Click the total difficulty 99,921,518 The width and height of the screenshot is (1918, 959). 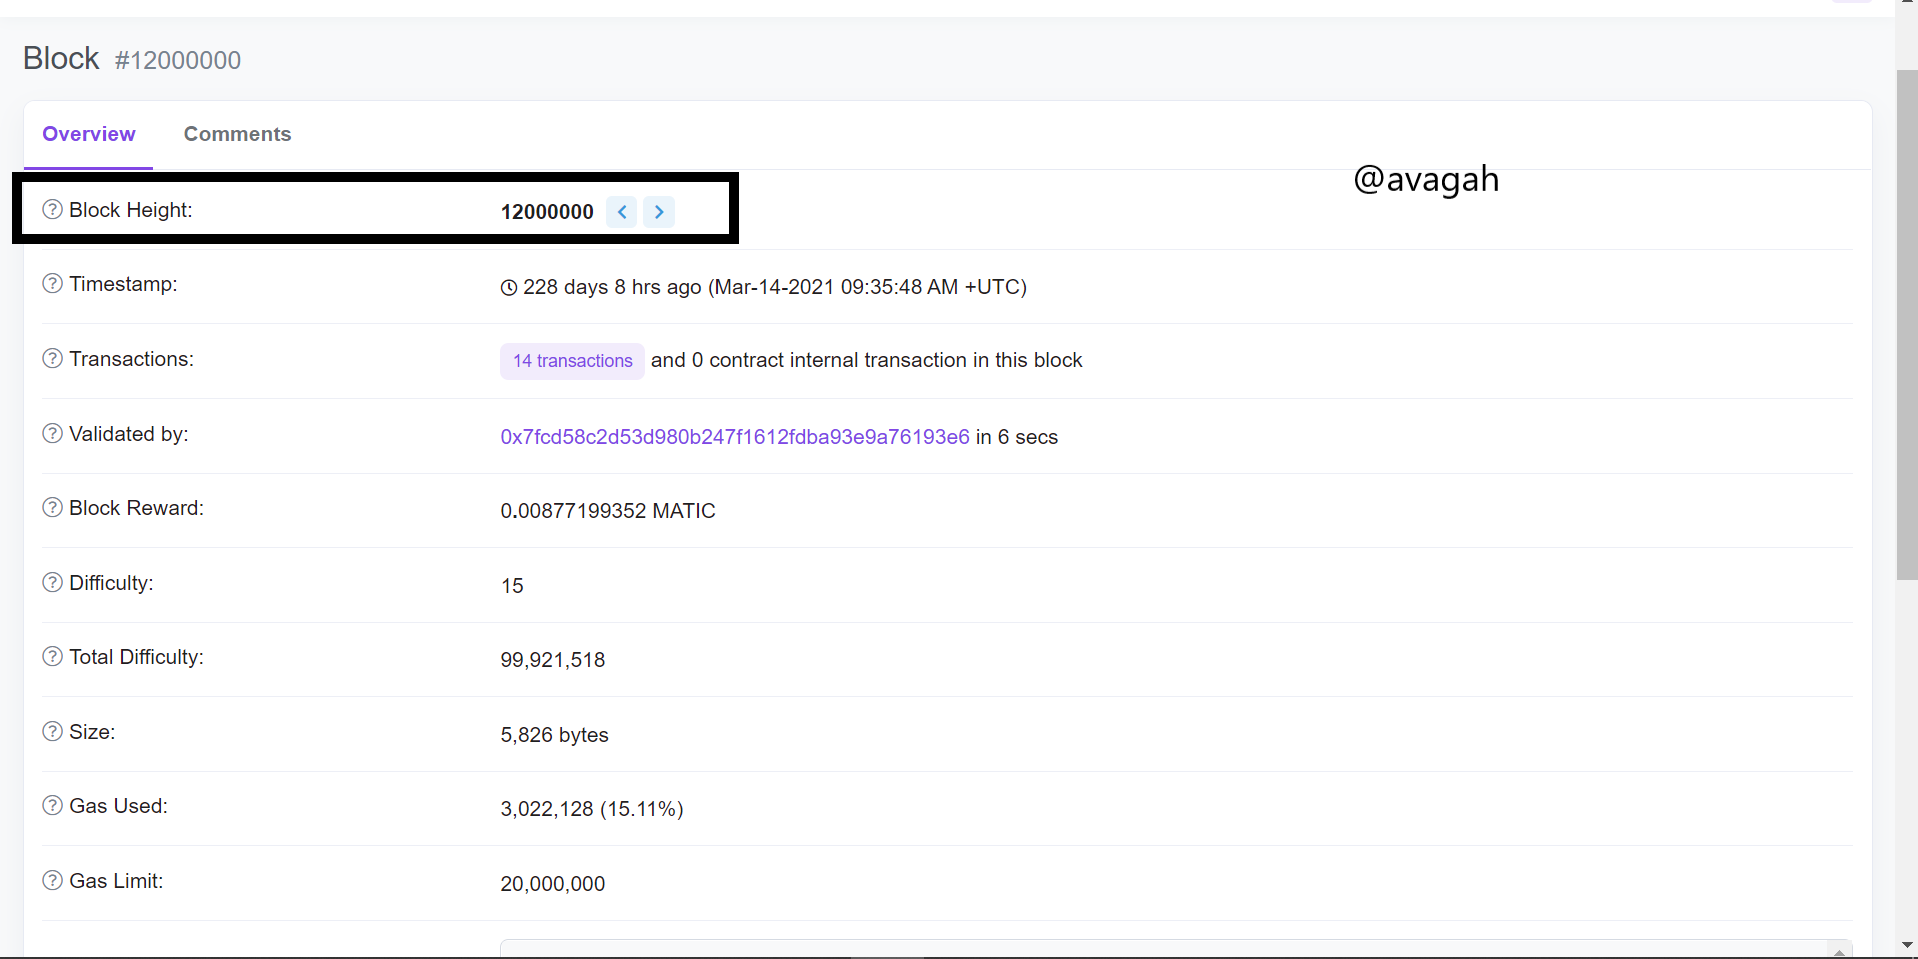pos(553,660)
